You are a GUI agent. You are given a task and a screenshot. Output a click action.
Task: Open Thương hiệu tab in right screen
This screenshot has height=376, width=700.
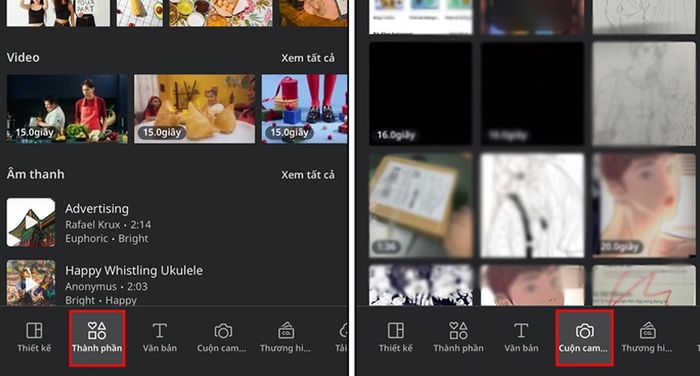pyautogui.click(x=647, y=338)
